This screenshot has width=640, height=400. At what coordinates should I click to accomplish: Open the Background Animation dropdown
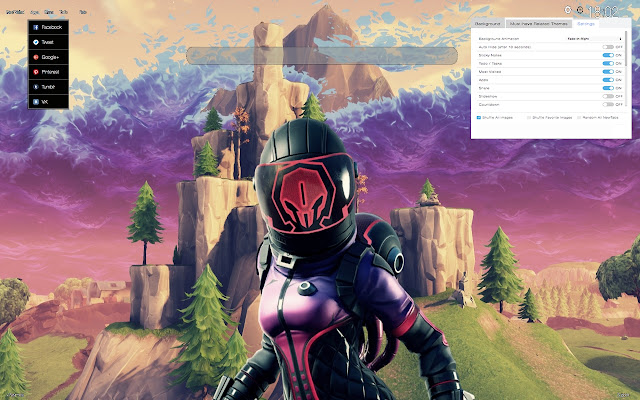pyautogui.click(x=594, y=39)
